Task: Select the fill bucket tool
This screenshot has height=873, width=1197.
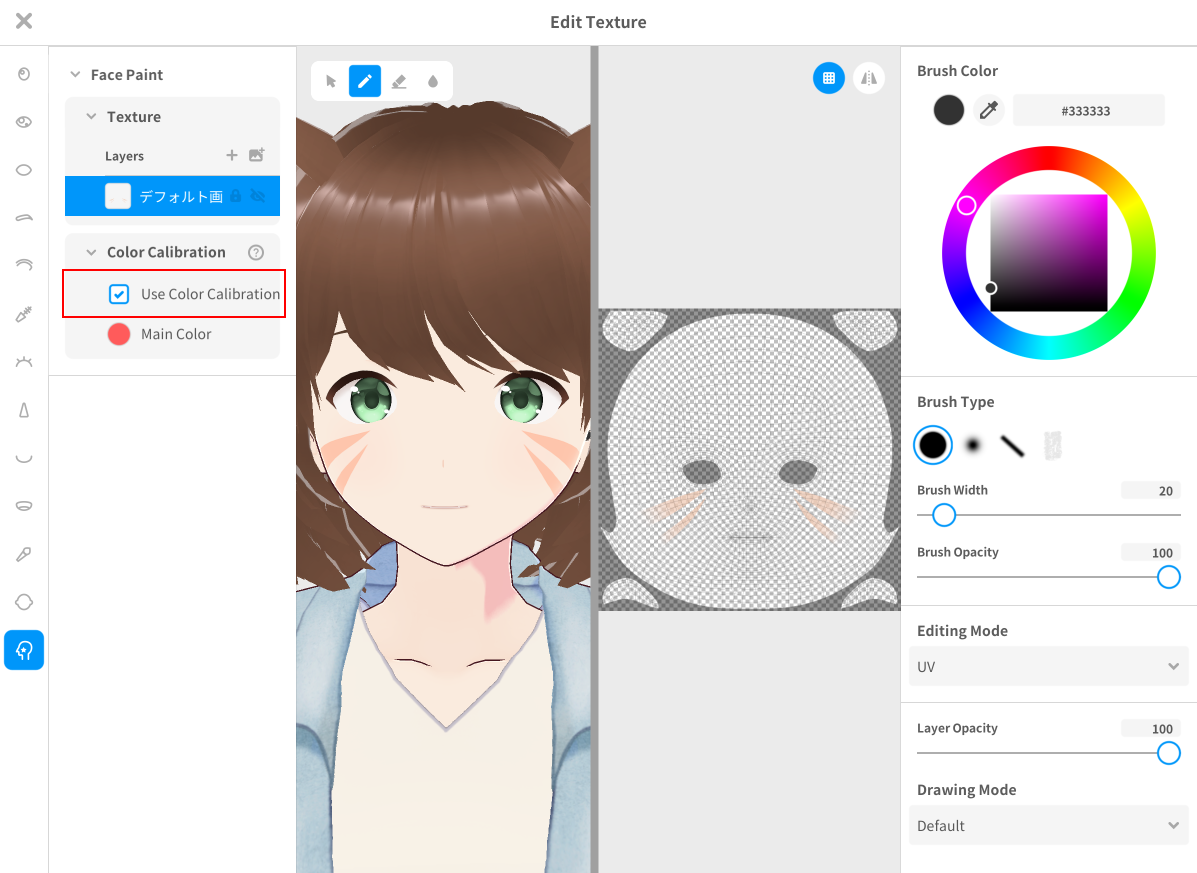Action: [x=433, y=81]
